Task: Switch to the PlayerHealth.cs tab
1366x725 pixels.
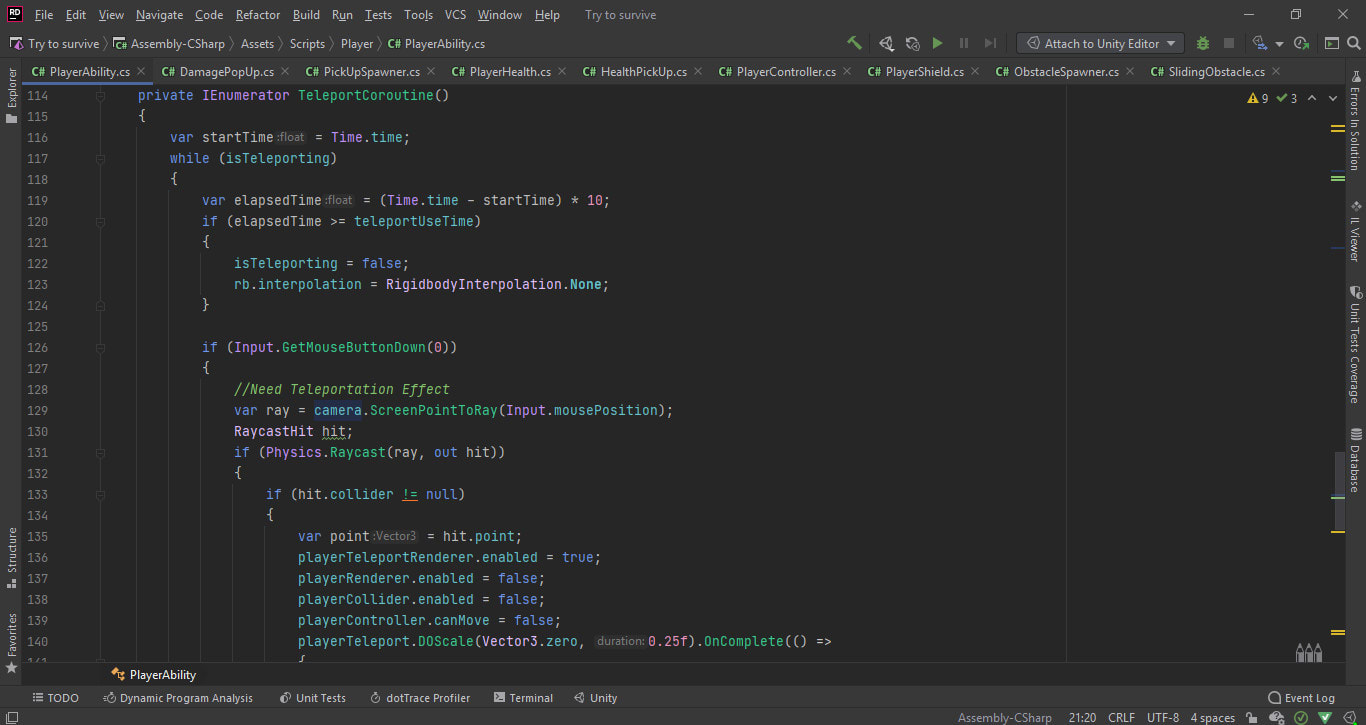Action: point(509,72)
